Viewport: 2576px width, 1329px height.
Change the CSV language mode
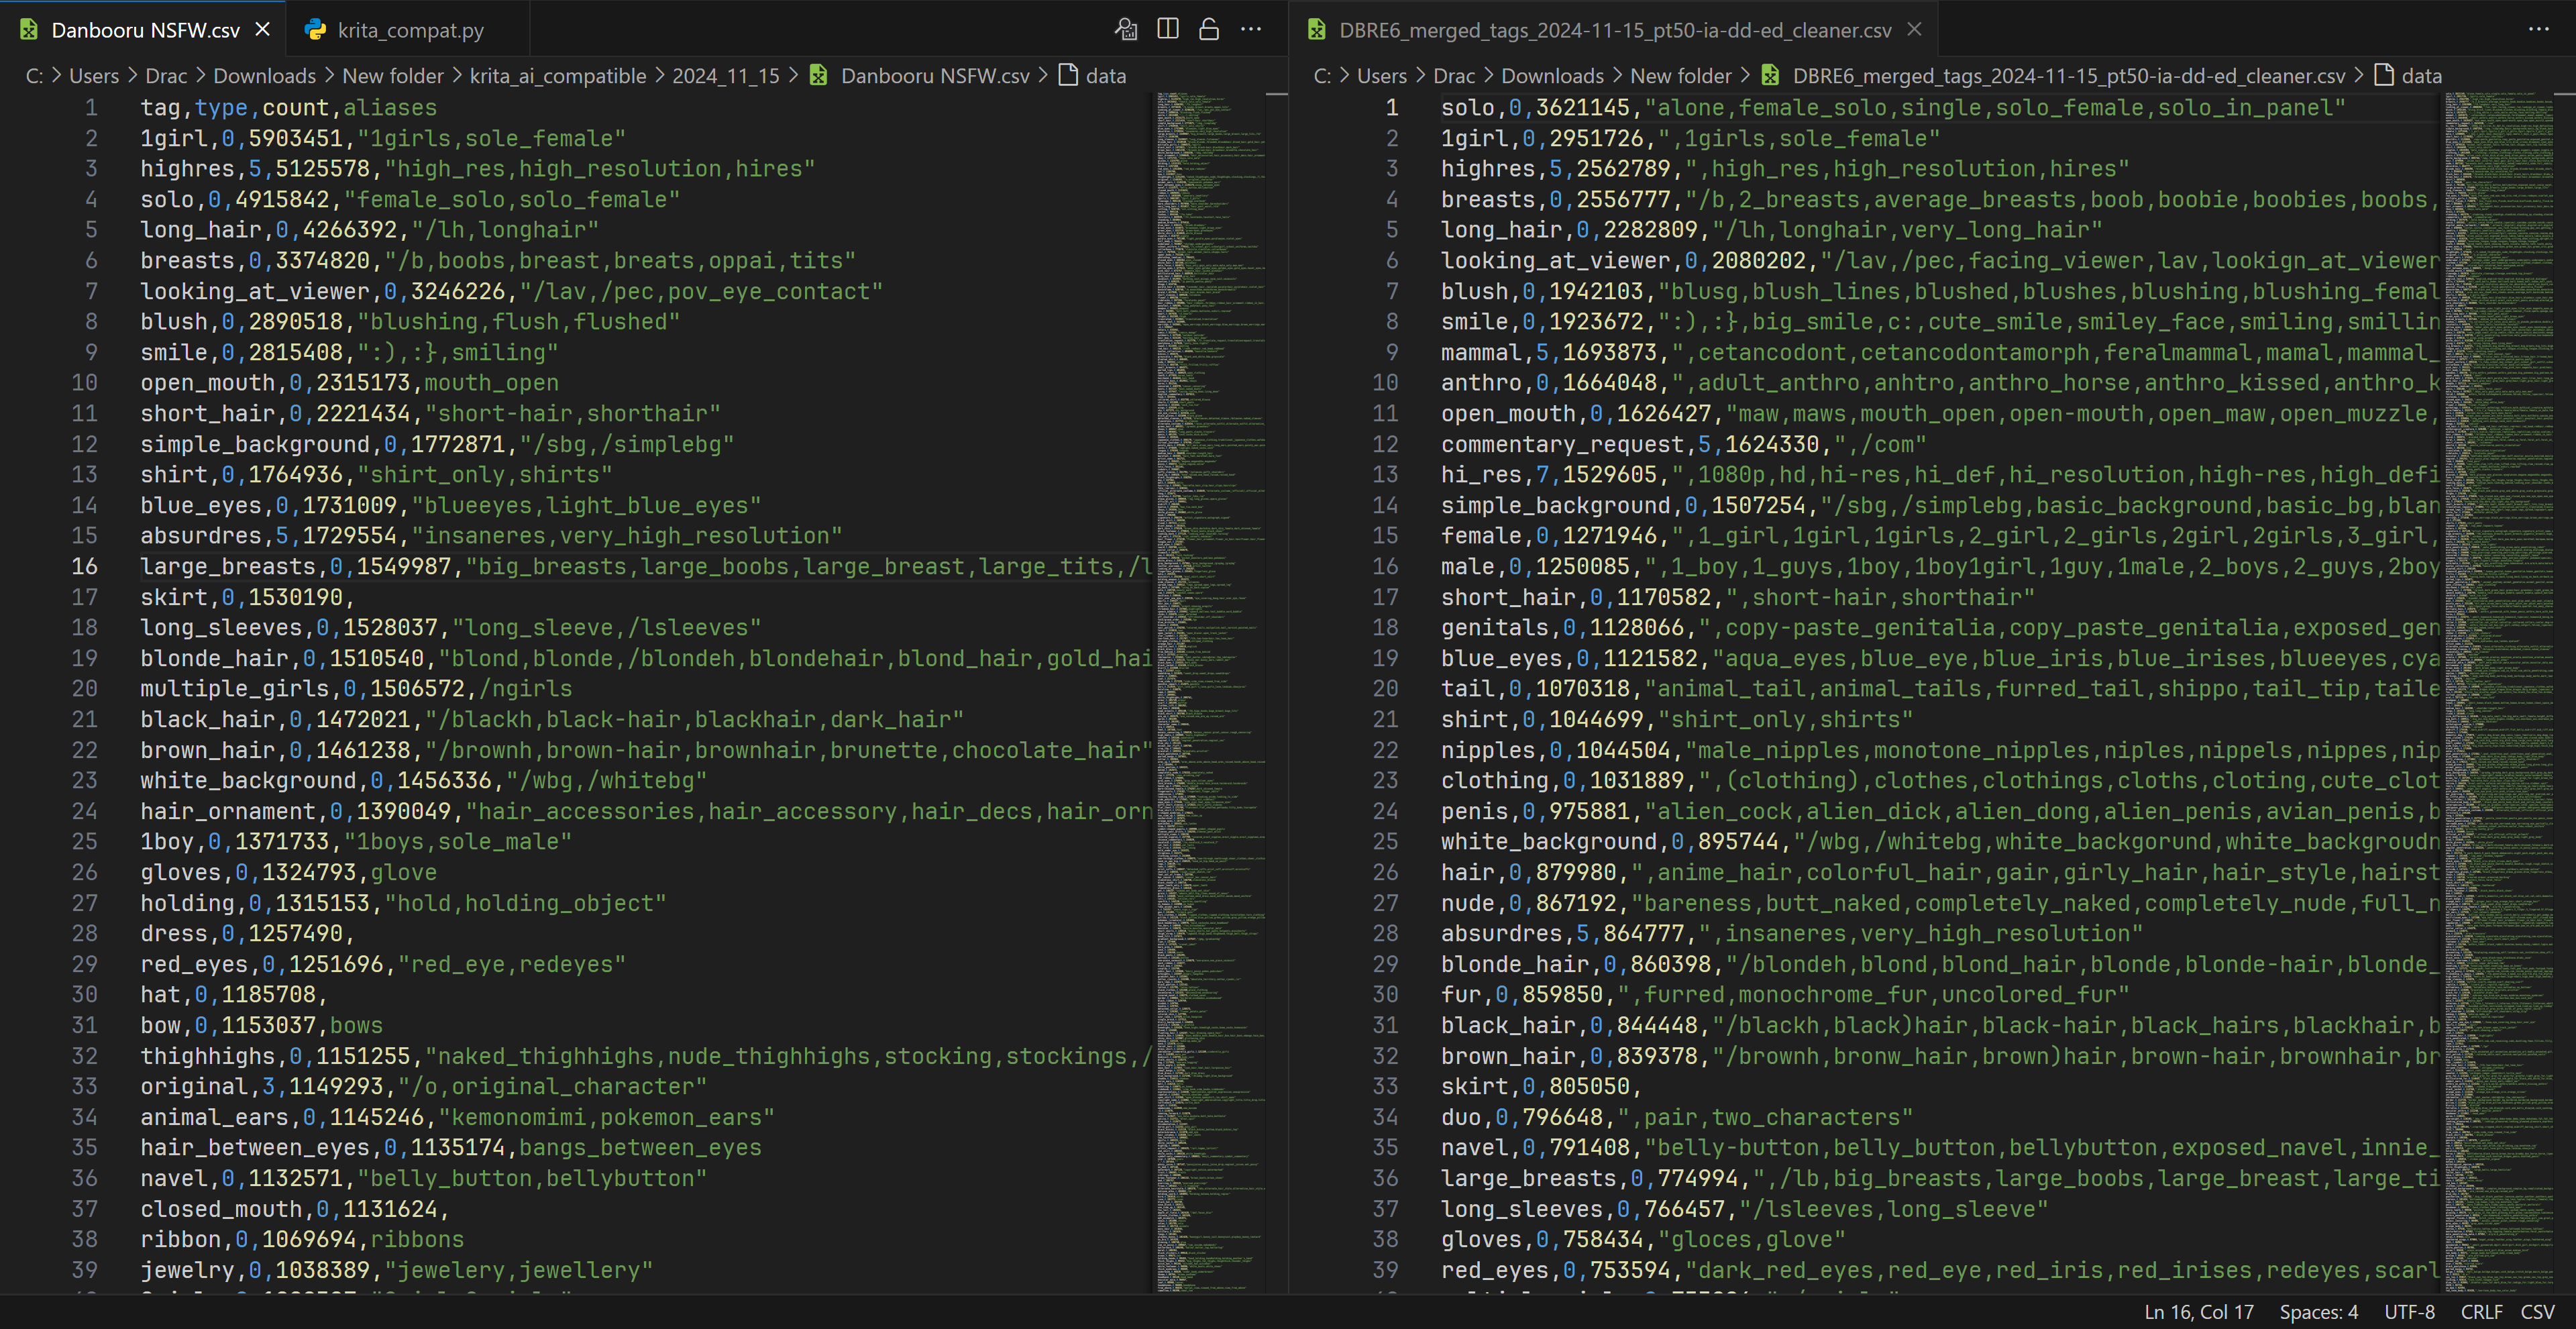pyautogui.click(x=2537, y=1312)
